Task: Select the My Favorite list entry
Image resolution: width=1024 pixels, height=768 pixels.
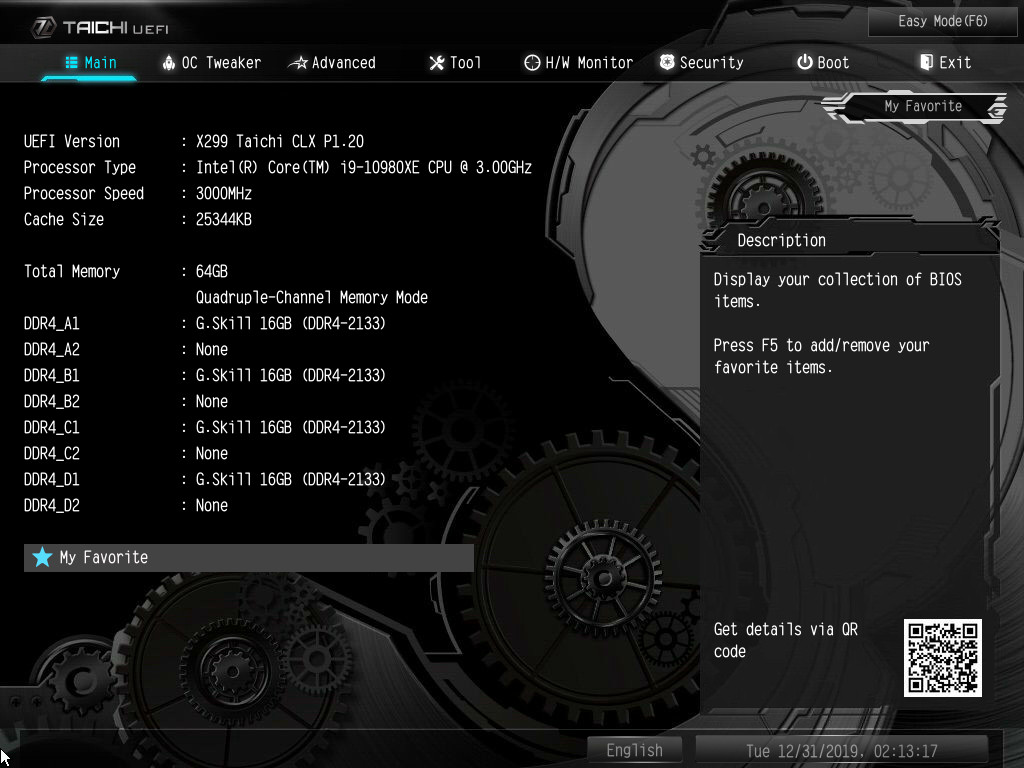Action: 248,557
